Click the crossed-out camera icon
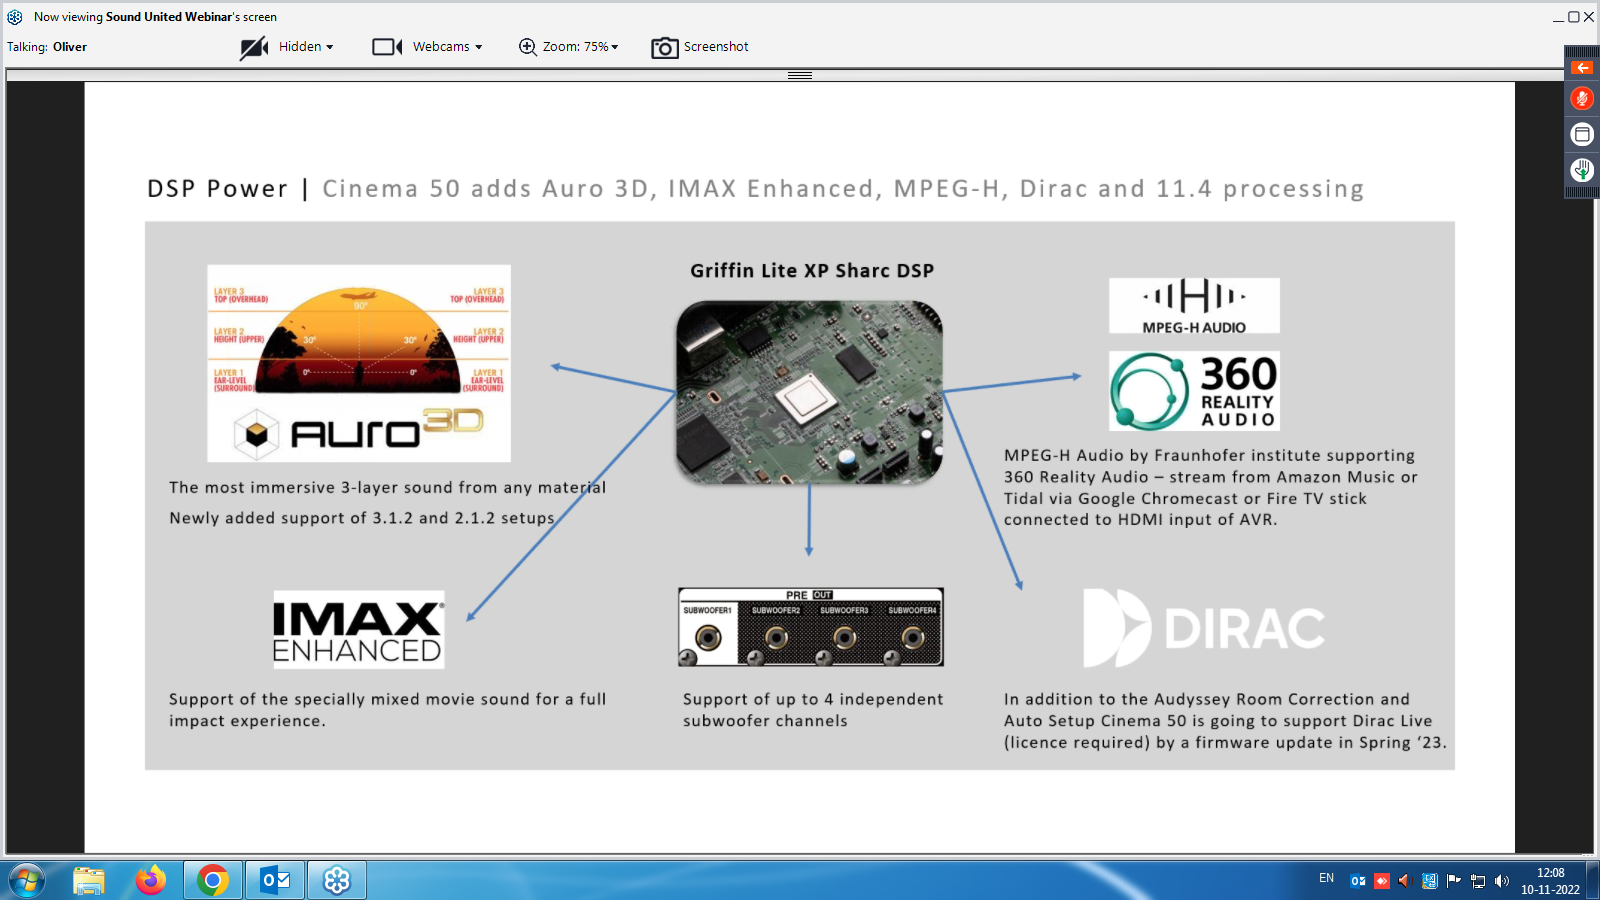Screen dimensions: 1600x900 (x=254, y=47)
